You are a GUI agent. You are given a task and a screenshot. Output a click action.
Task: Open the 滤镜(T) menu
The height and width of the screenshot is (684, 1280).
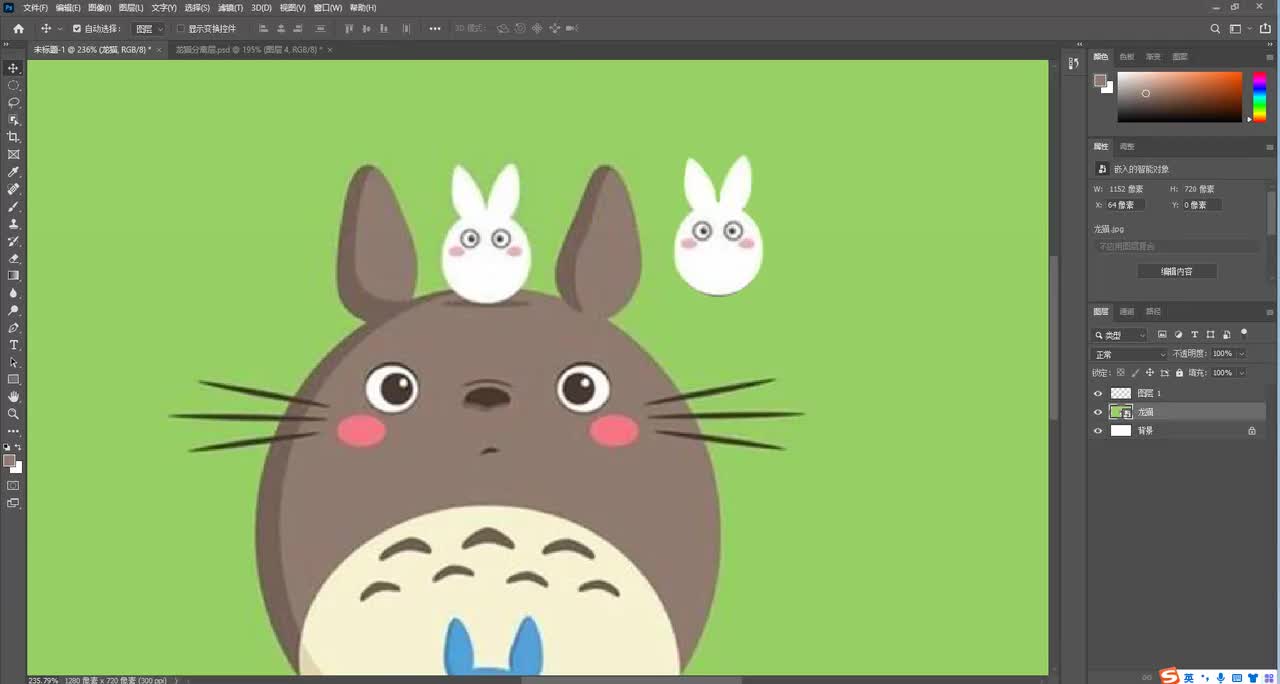pos(231,7)
